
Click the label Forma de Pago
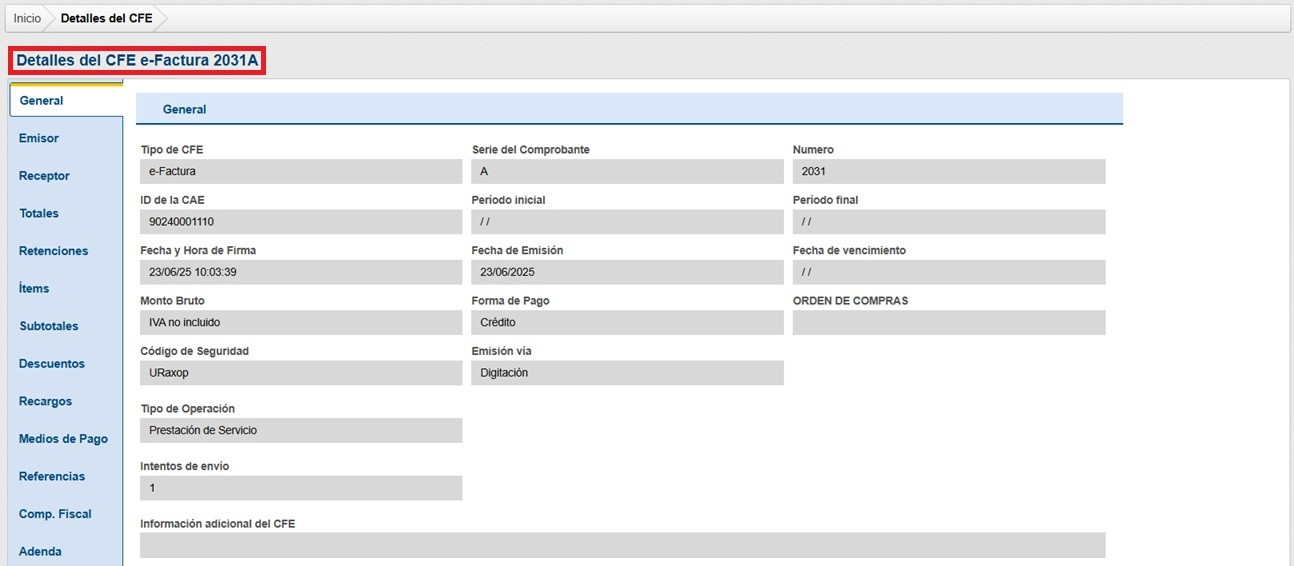[x=510, y=301]
